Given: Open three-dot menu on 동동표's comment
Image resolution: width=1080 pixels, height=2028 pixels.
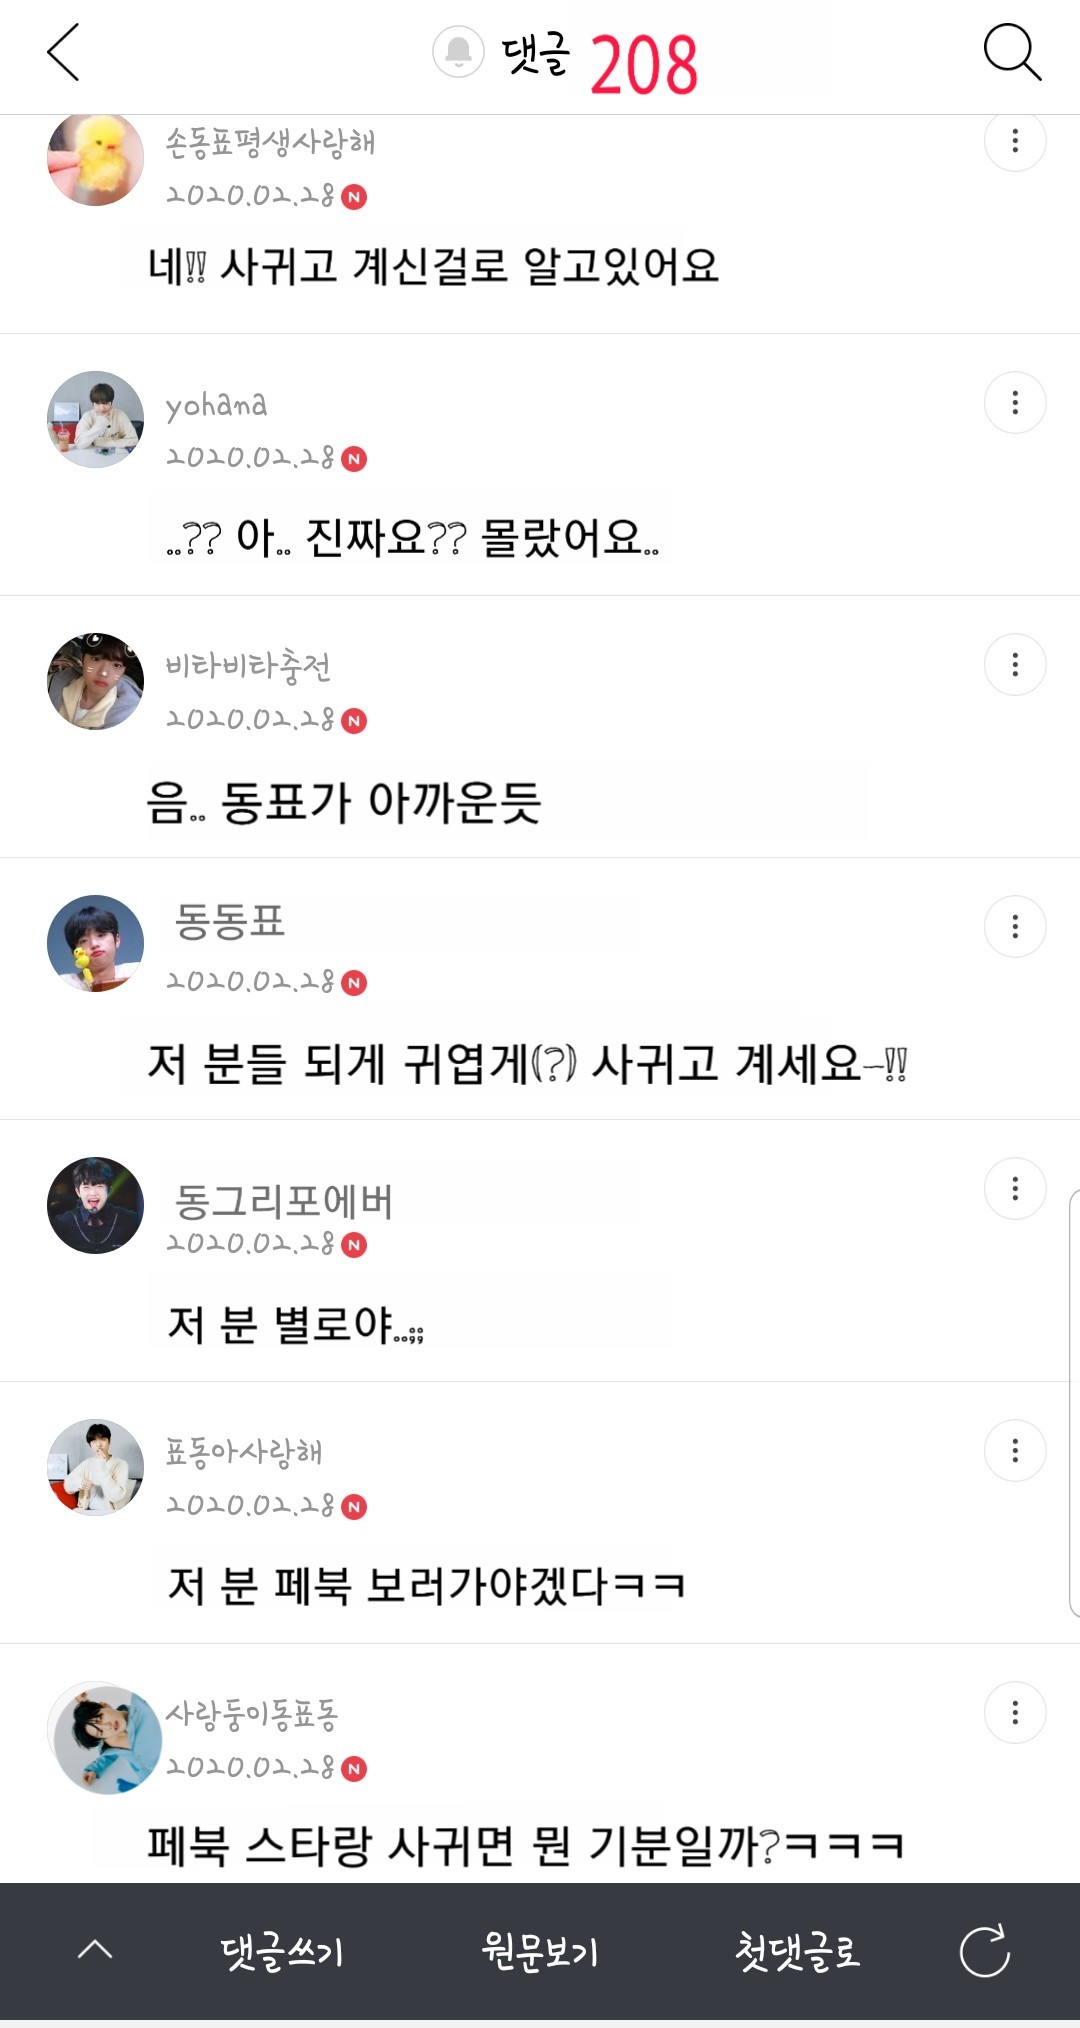Looking at the screenshot, I should (x=1015, y=927).
